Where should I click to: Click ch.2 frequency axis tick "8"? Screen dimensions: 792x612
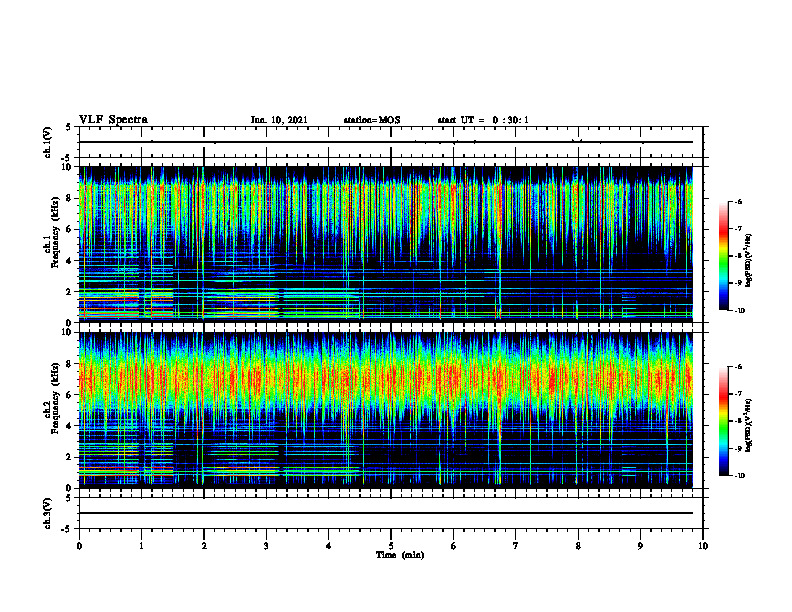pyautogui.click(x=70, y=364)
